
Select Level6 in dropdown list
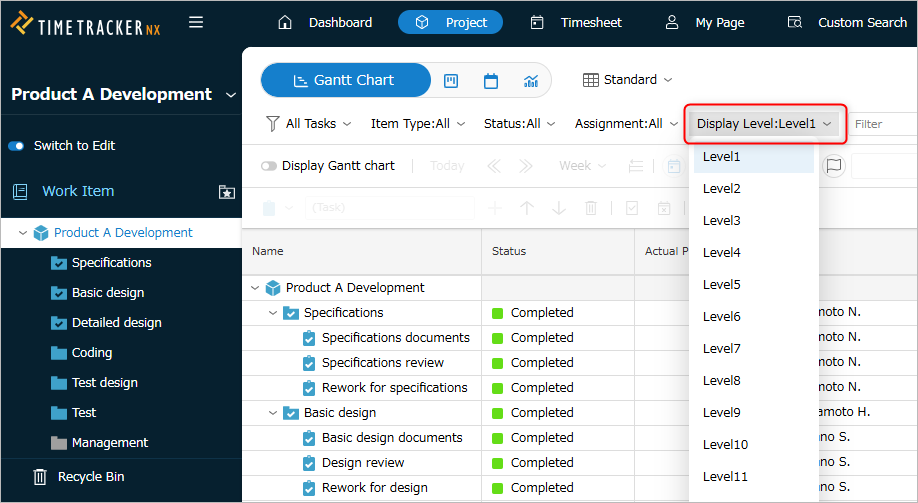point(754,317)
